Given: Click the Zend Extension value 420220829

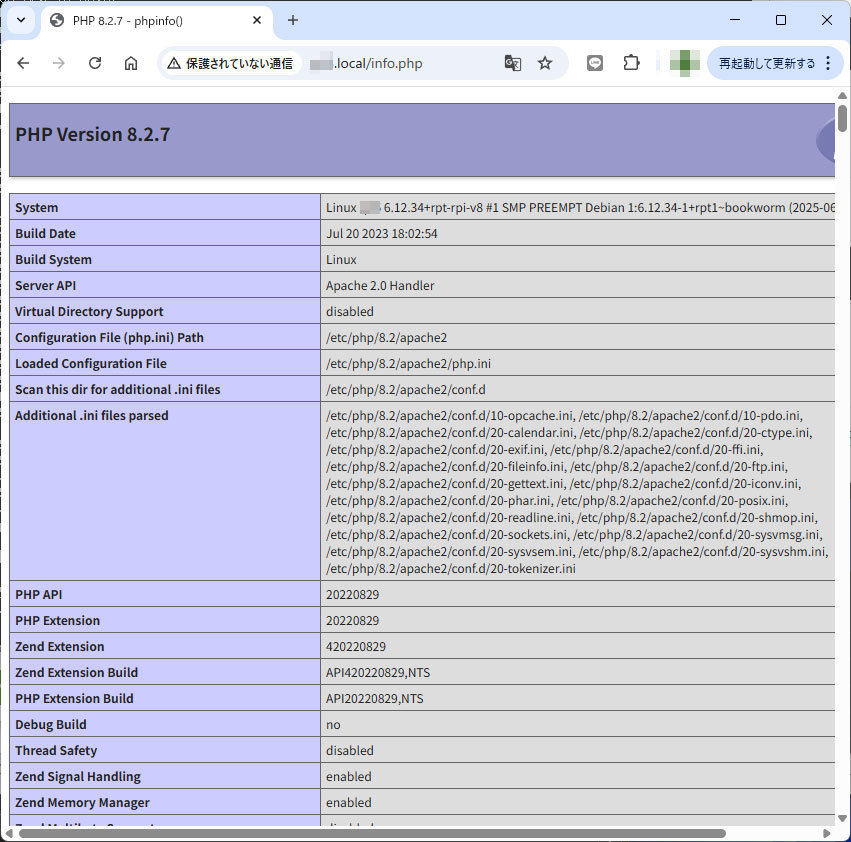Looking at the screenshot, I should tap(356, 647).
